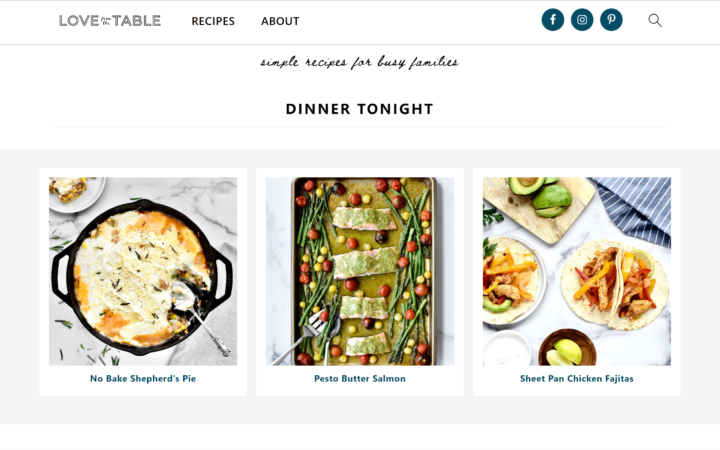This screenshot has height=450, width=720.
Task: Follow the Pesto Butter Salmon title link
Action: point(360,379)
